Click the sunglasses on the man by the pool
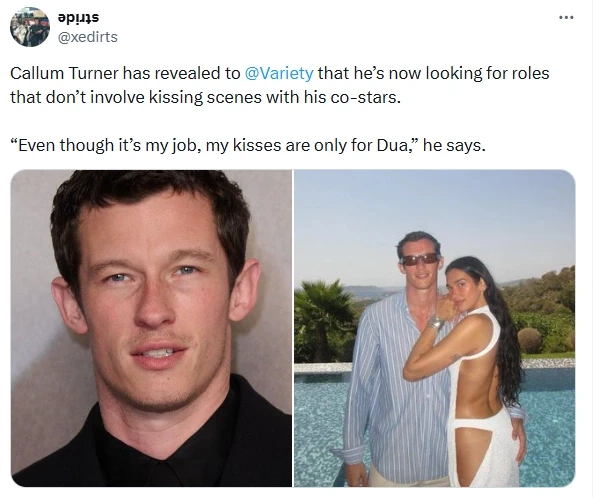The height and width of the screenshot is (497, 593). 420,259
